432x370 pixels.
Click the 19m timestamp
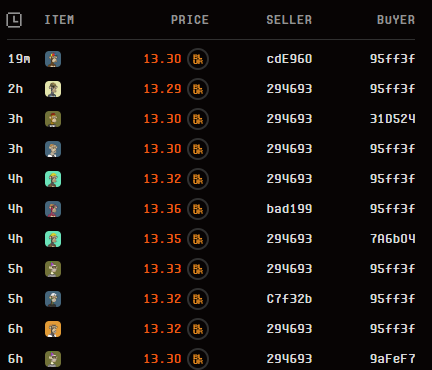pos(19,59)
